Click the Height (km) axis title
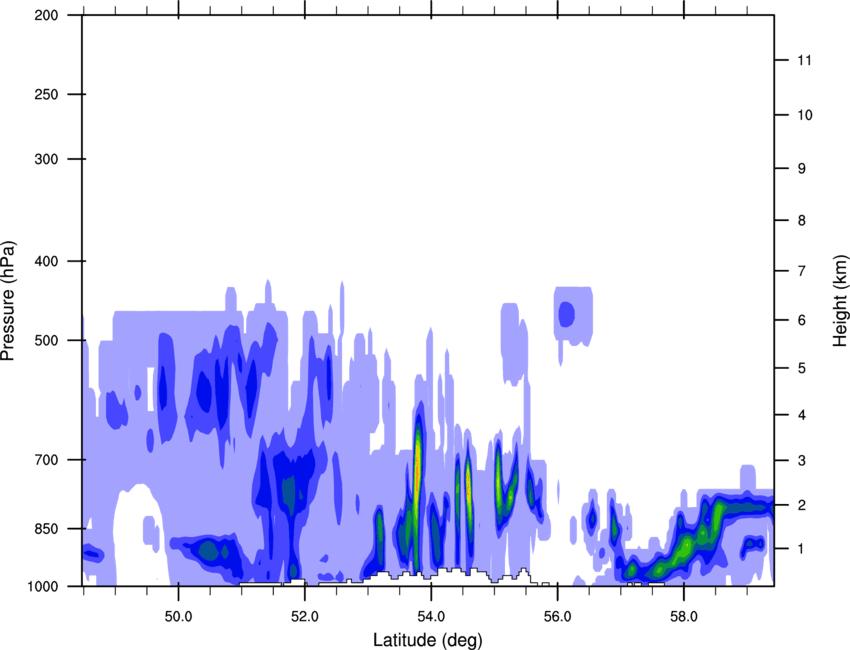The image size is (850, 650). [x=840, y=300]
